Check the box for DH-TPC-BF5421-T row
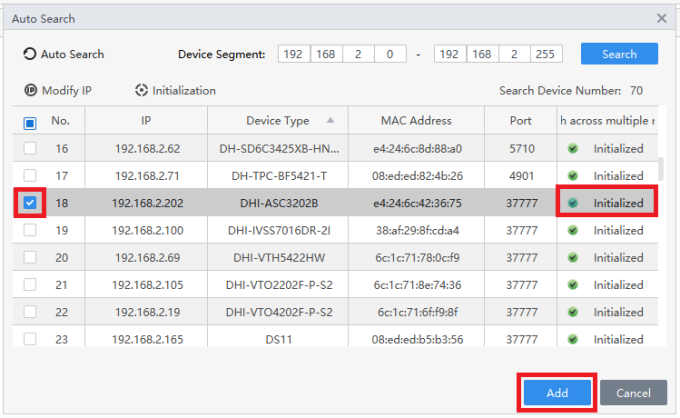The image size is (680, 418). pyautogui.click(x=30, y=176)
